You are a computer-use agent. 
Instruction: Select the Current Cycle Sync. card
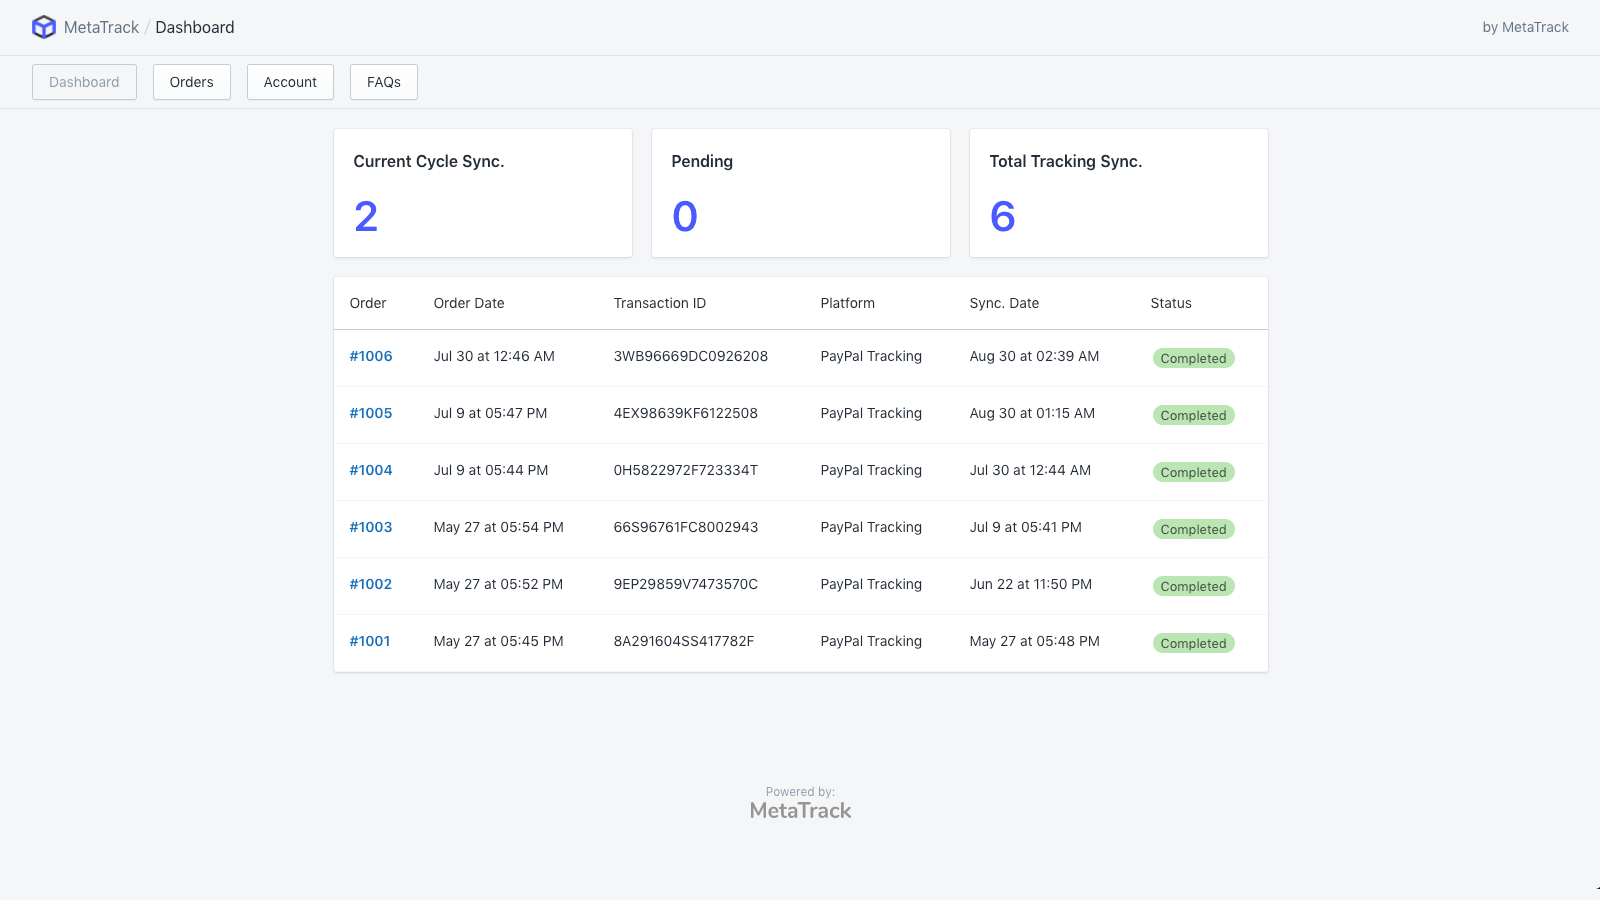click(482, 193)
